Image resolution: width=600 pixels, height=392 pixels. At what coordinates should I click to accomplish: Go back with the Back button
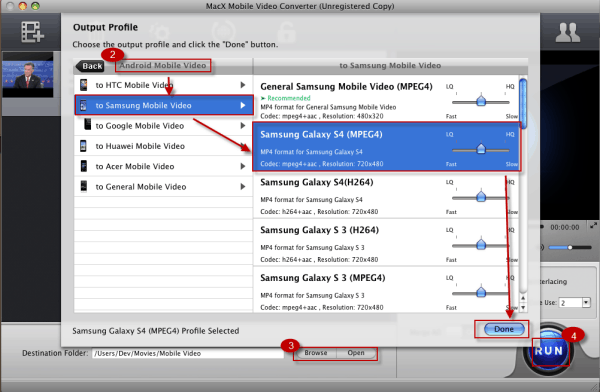pos(90,66)
